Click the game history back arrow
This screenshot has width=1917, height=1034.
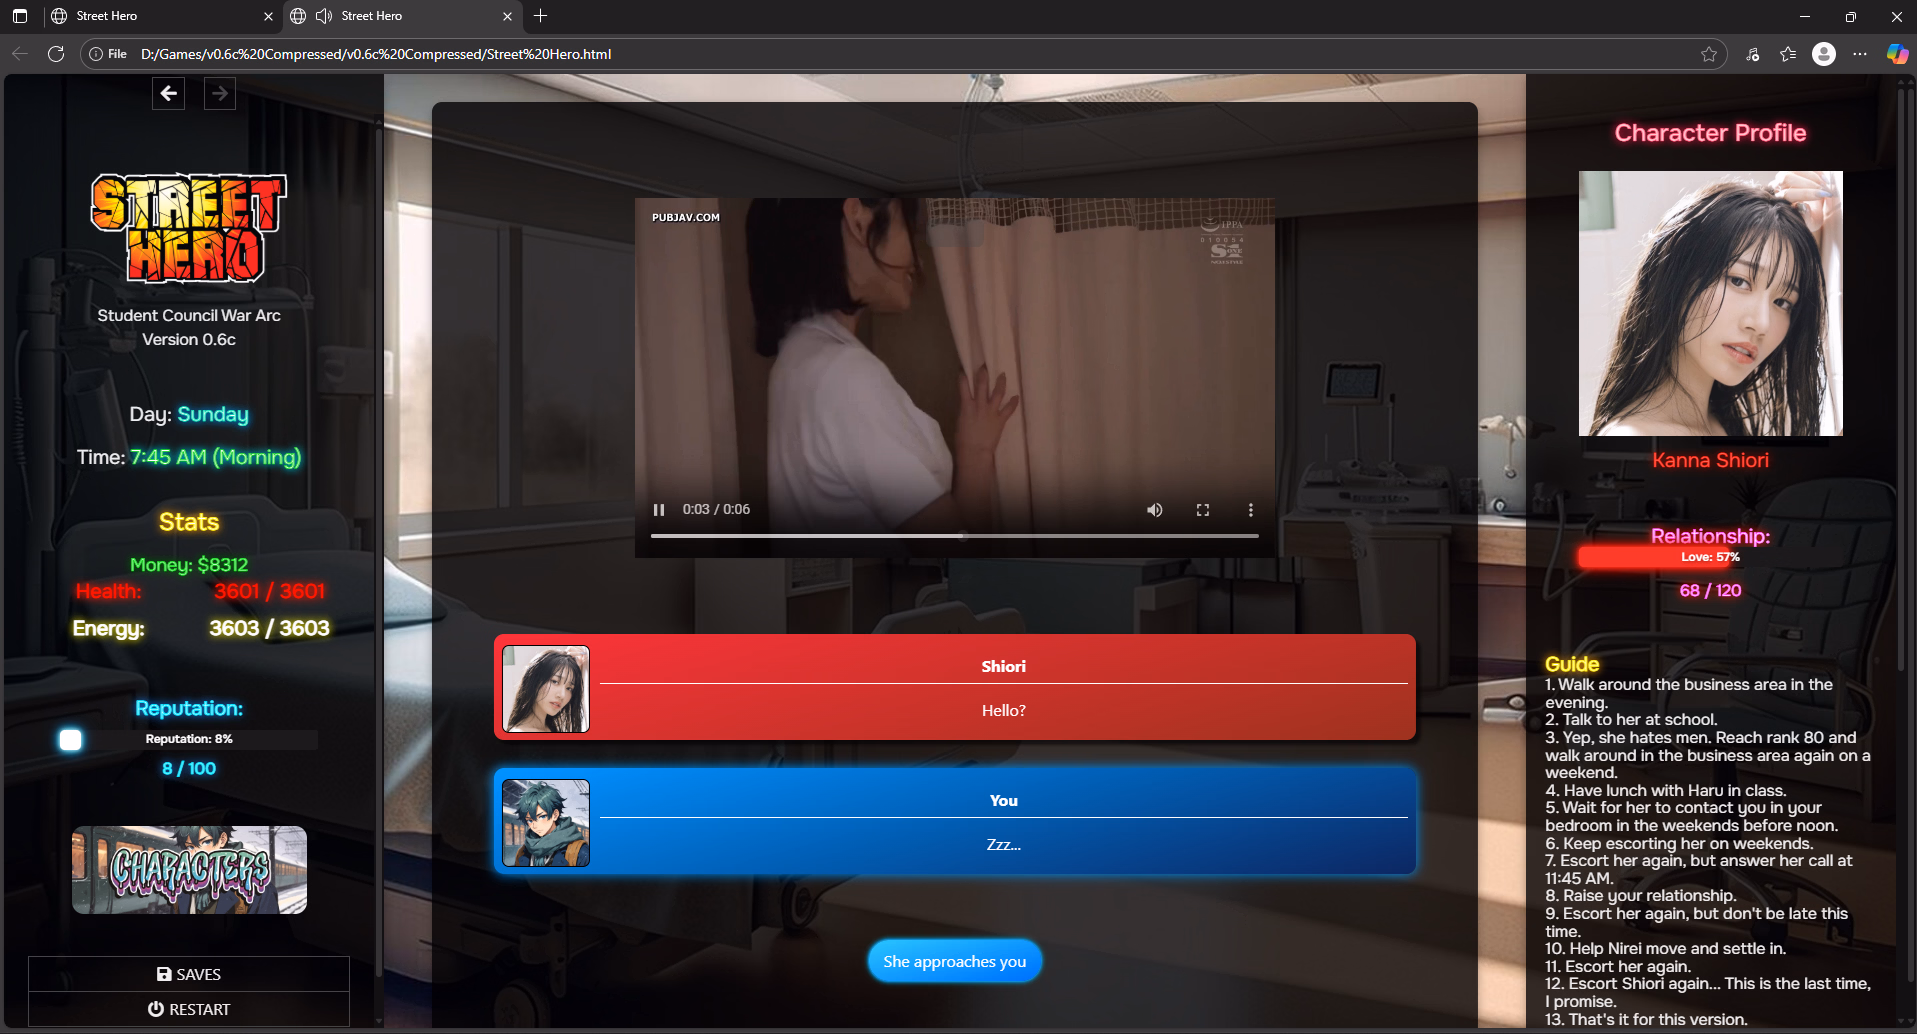[x=168, y=93]
